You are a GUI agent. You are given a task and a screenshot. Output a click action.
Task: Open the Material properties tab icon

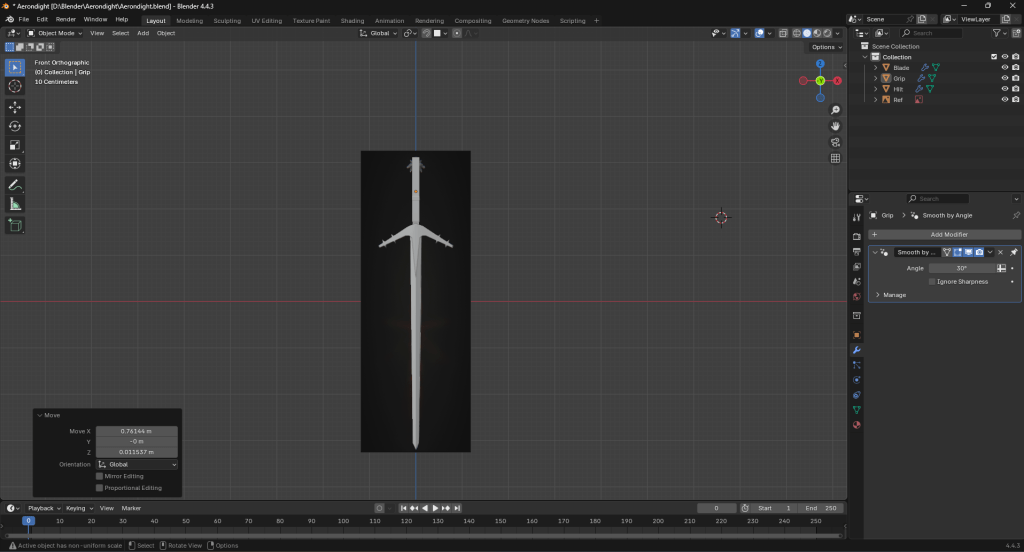click(856, 425)
